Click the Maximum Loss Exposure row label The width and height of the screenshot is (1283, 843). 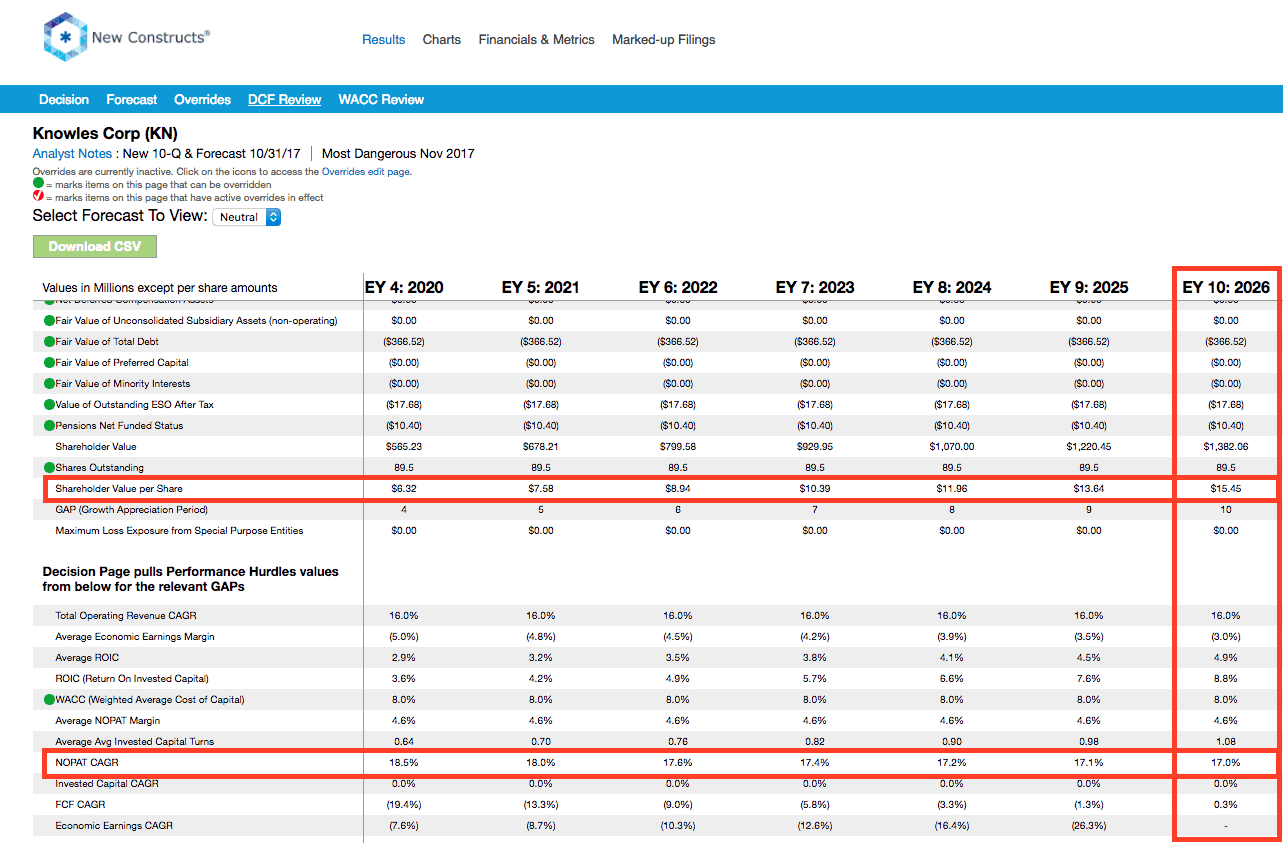click(179, 531)
